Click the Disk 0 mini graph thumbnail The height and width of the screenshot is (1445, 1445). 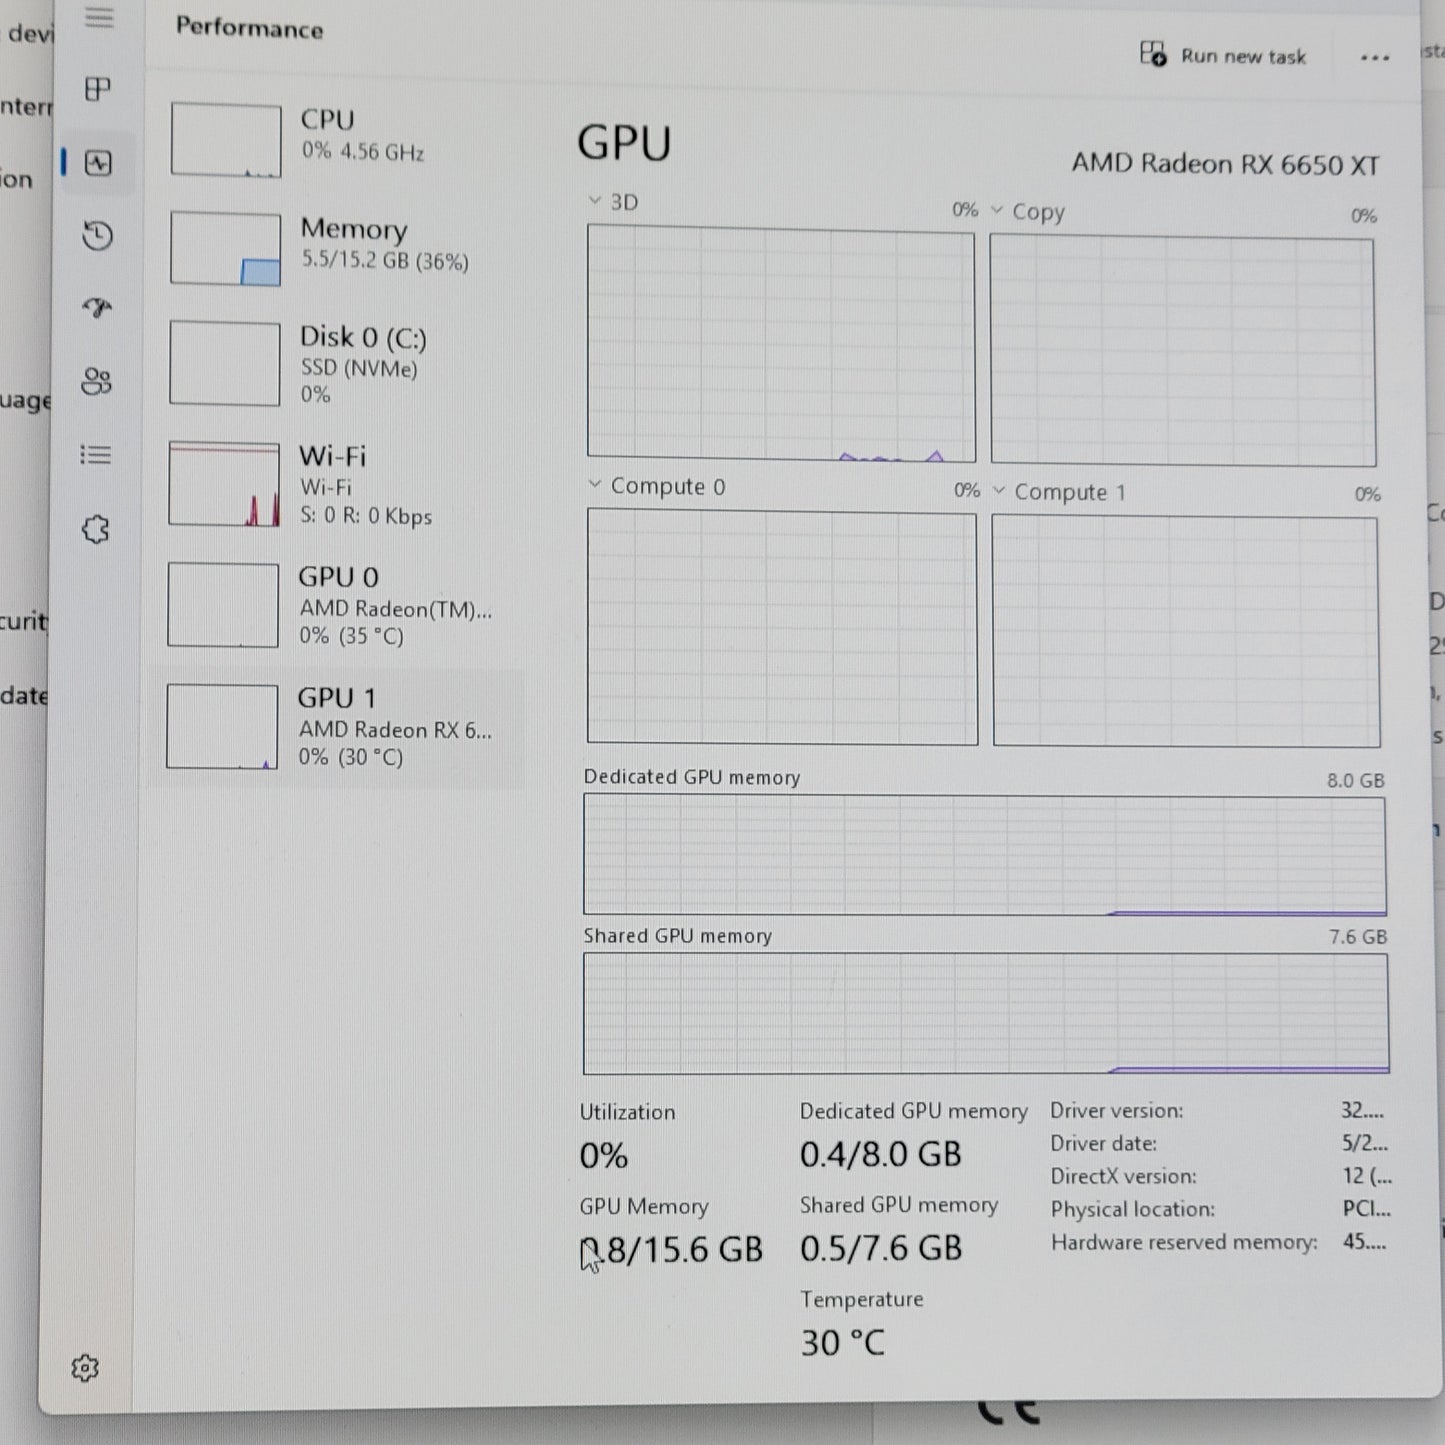click(224, 363)
